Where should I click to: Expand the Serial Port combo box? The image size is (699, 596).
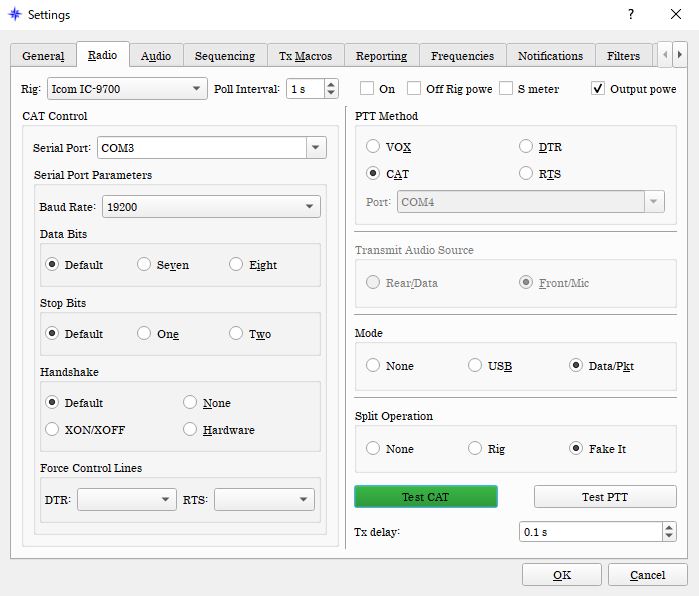pos(316,148)
